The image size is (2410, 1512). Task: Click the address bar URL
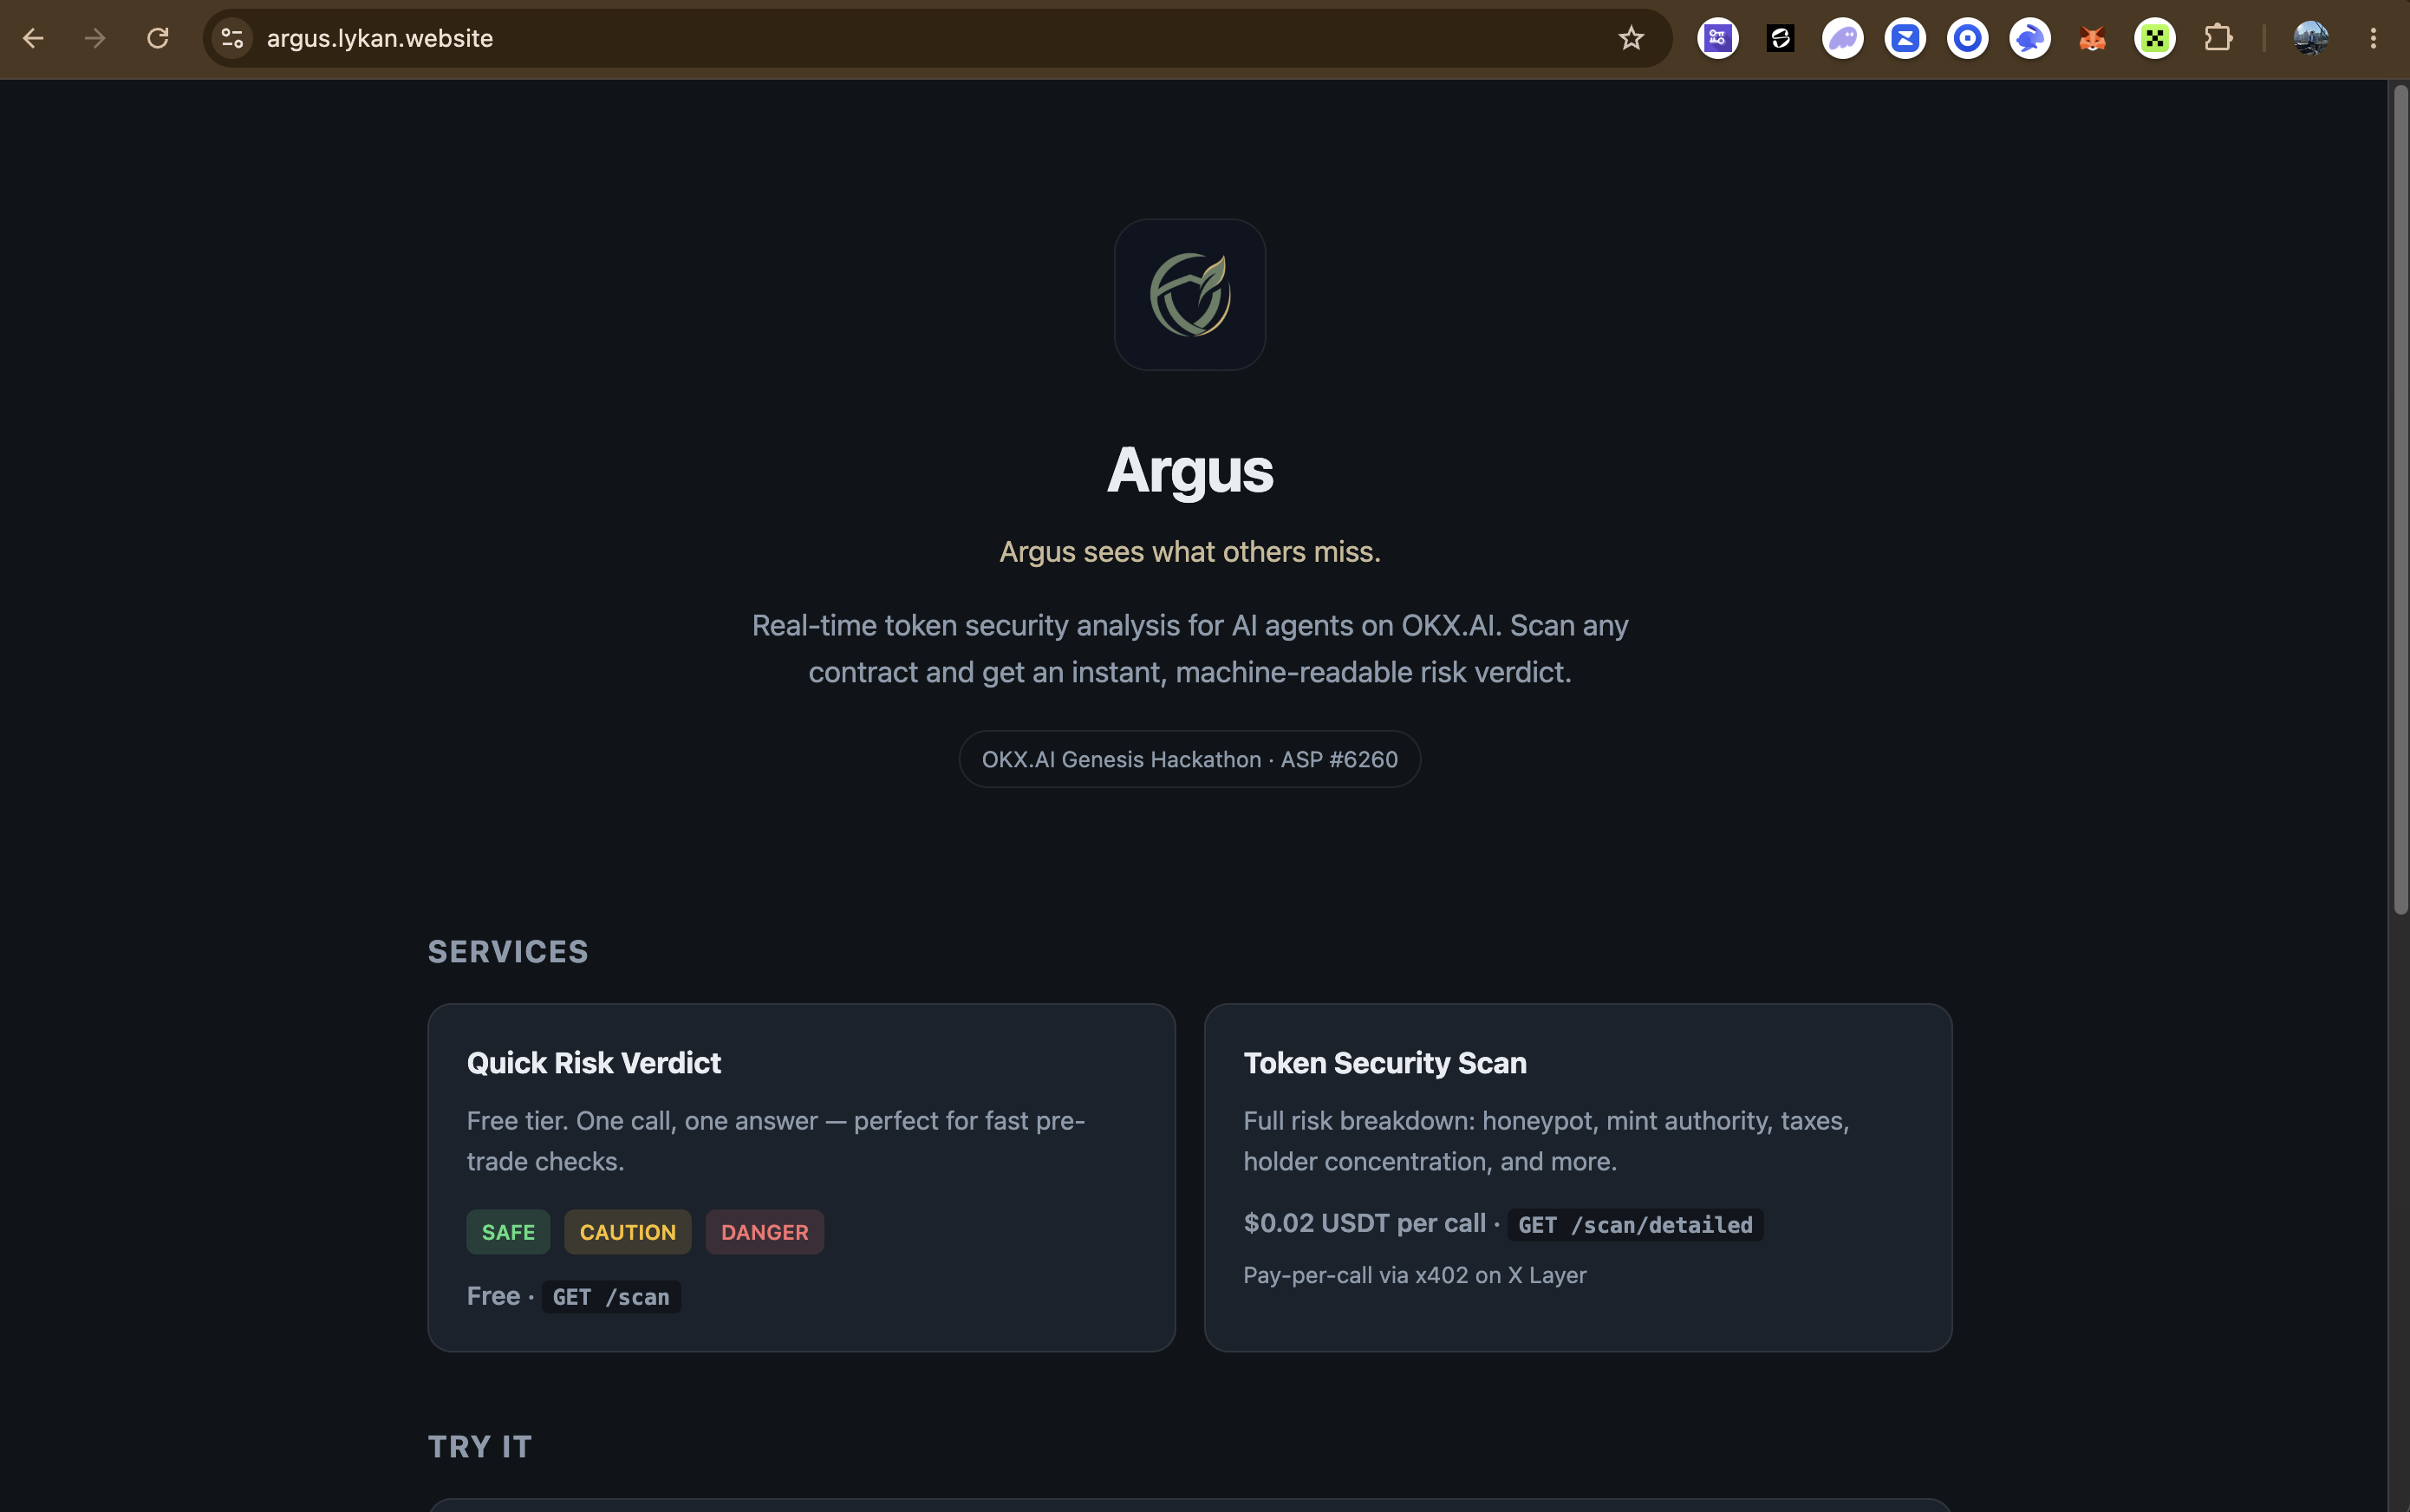[x=380, y=38]
